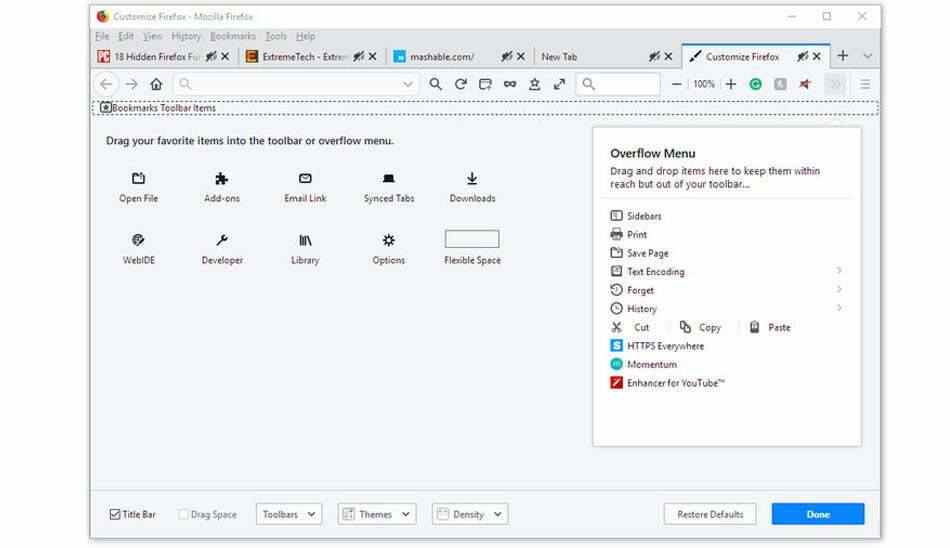Click the red crossed-out extension icon in the toolbar
The height and width of the screenshot is (548, 950).
805,84
